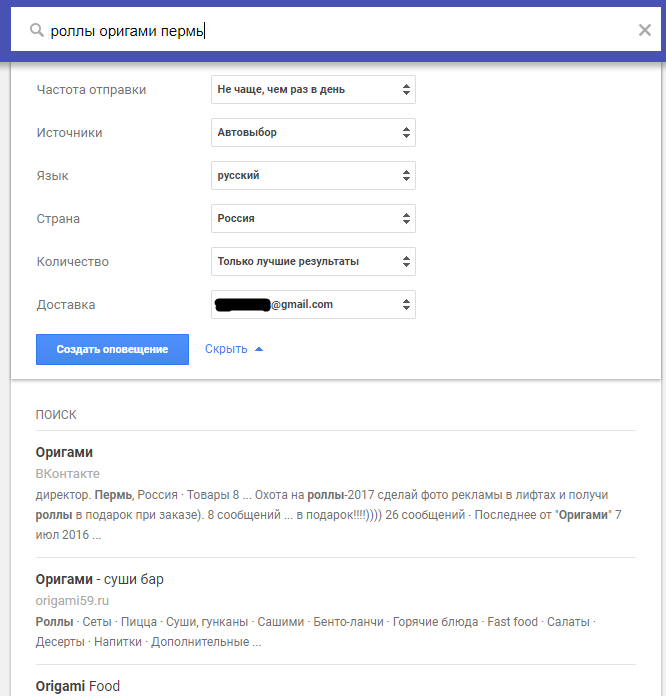Click the ПОИСК section heading
This screenshot has height=696, width=666.
(x=56, y=415)
